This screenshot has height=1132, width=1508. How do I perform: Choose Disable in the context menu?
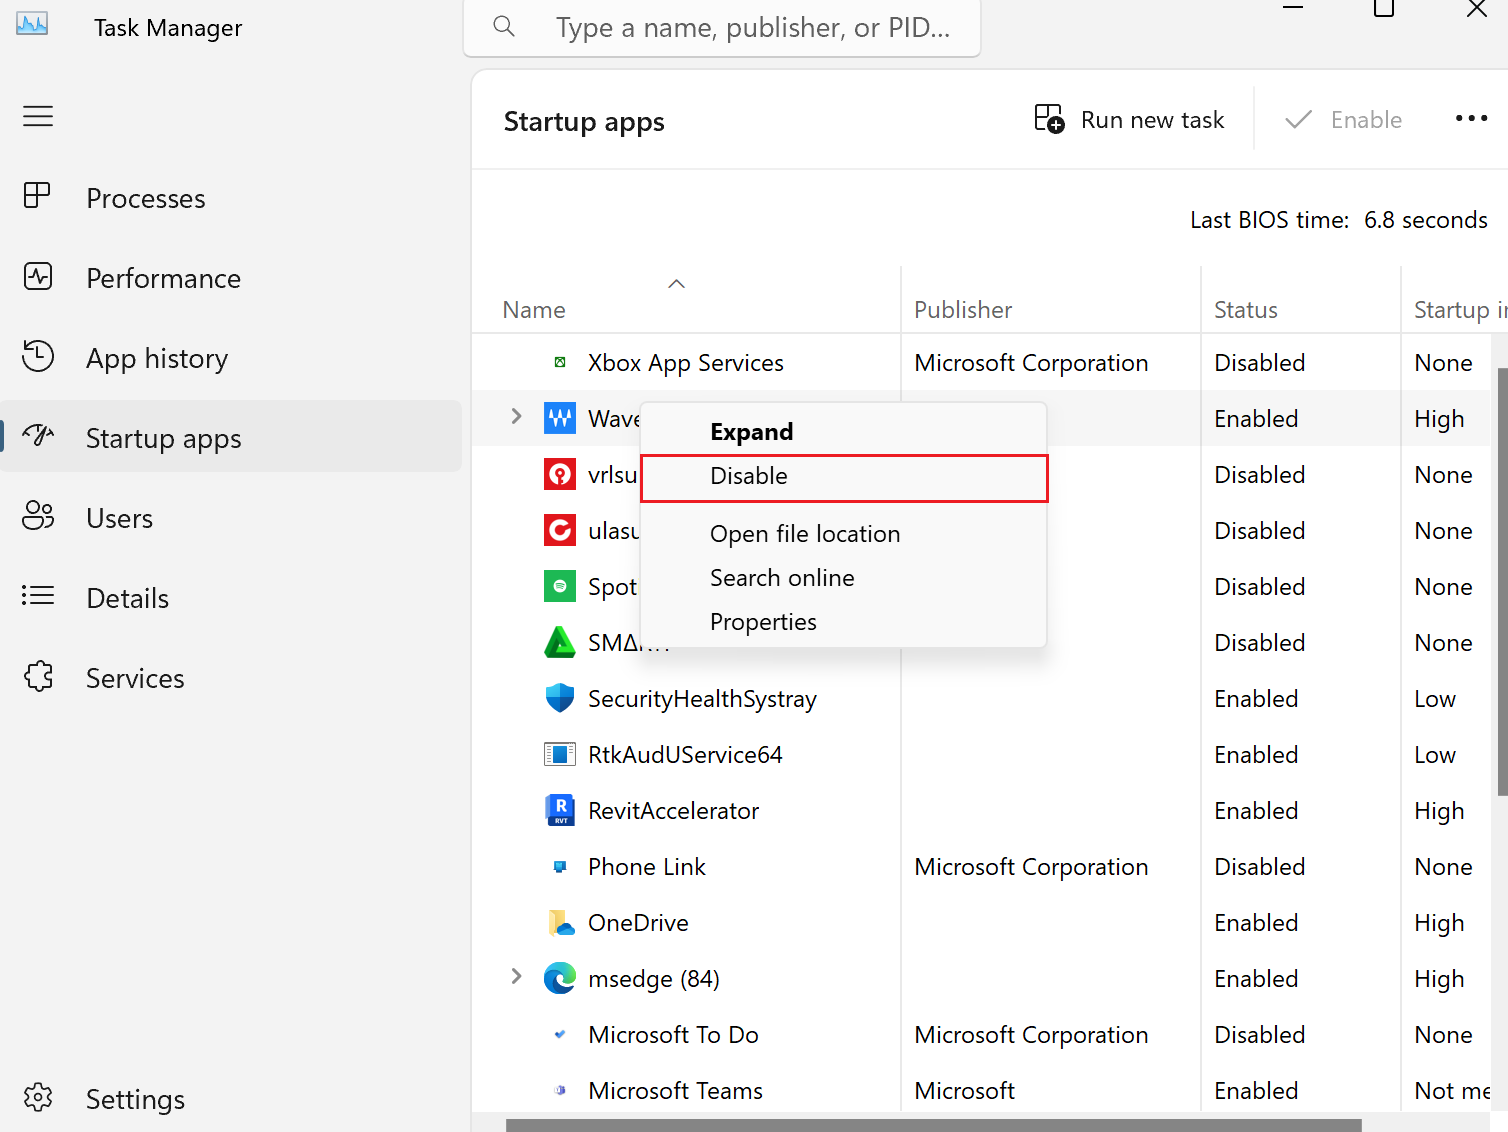(748, 476)
